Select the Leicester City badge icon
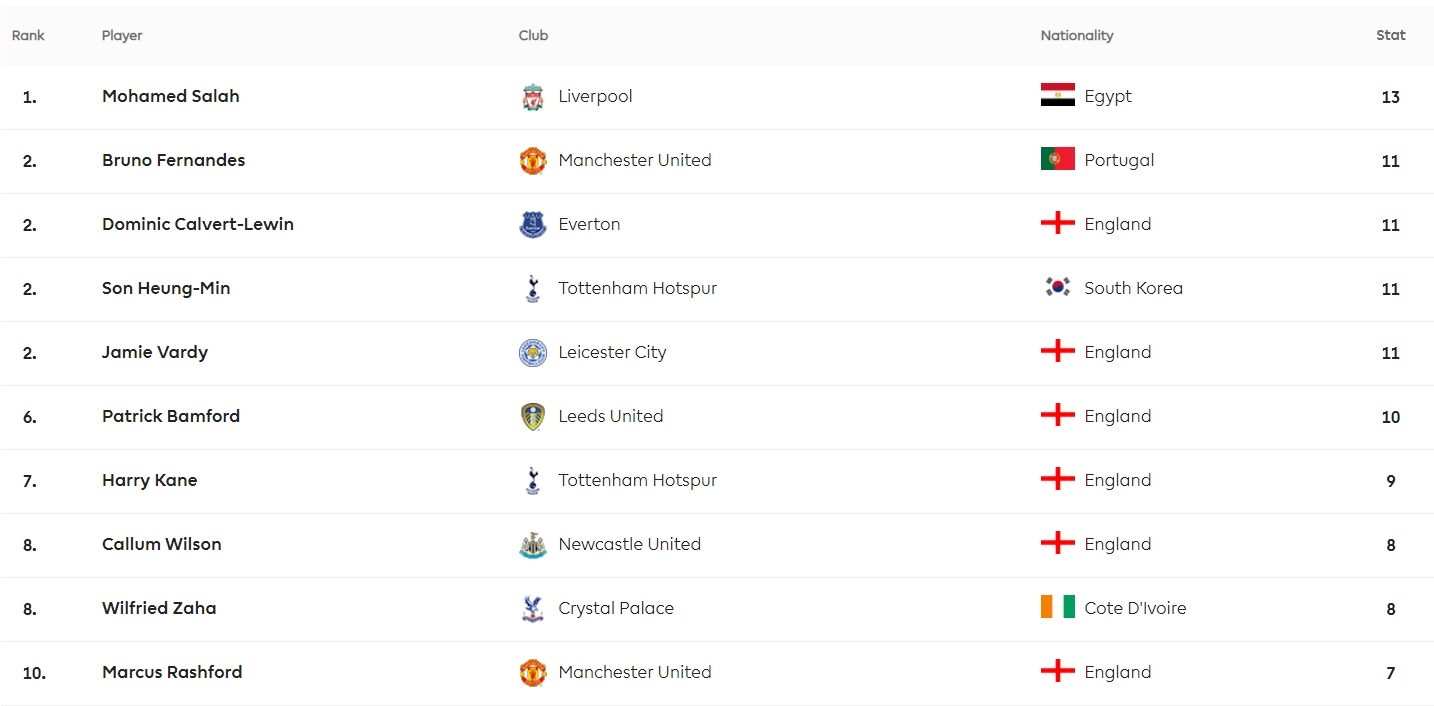 click(533, 353)
